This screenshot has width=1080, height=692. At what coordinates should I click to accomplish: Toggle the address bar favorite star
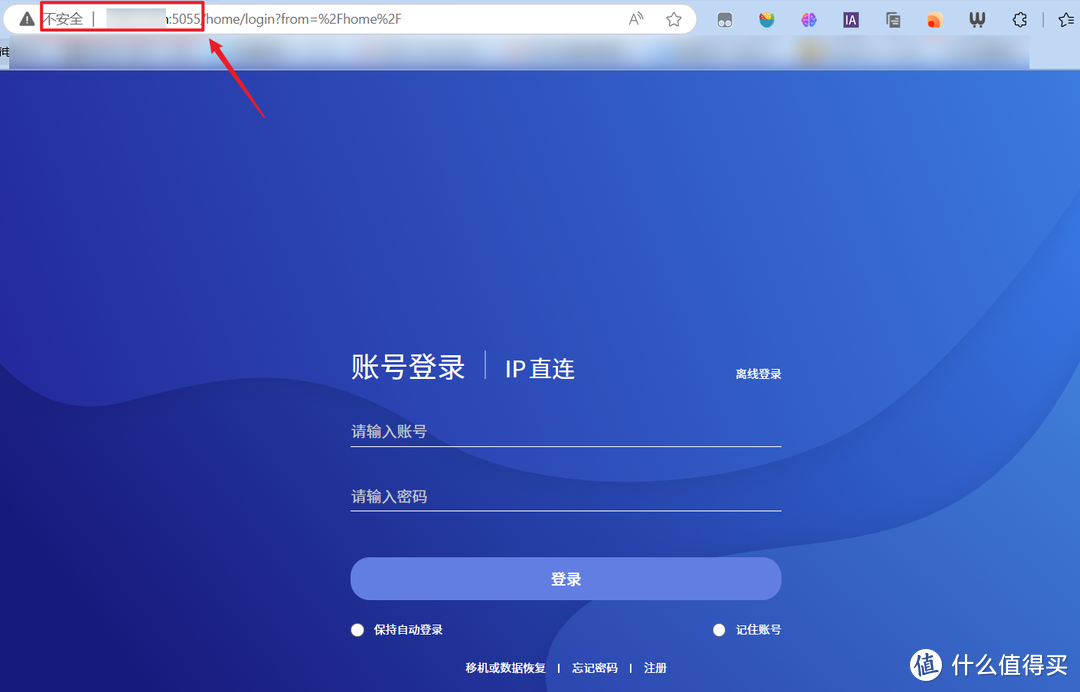pos(674,18)
